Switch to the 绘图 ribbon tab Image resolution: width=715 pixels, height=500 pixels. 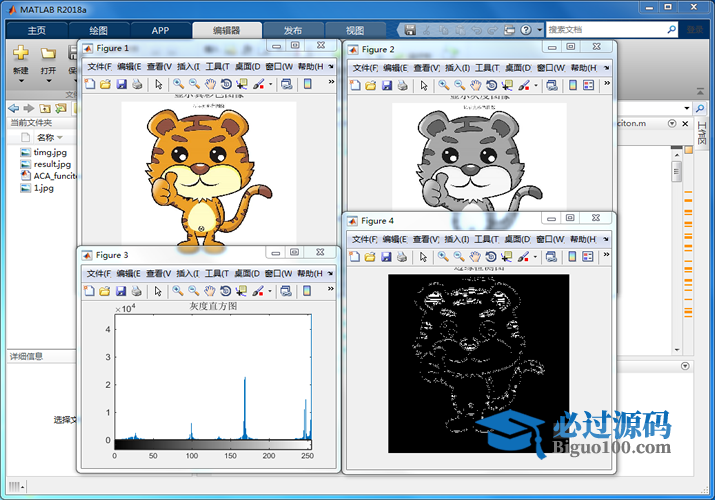(98, 31)
